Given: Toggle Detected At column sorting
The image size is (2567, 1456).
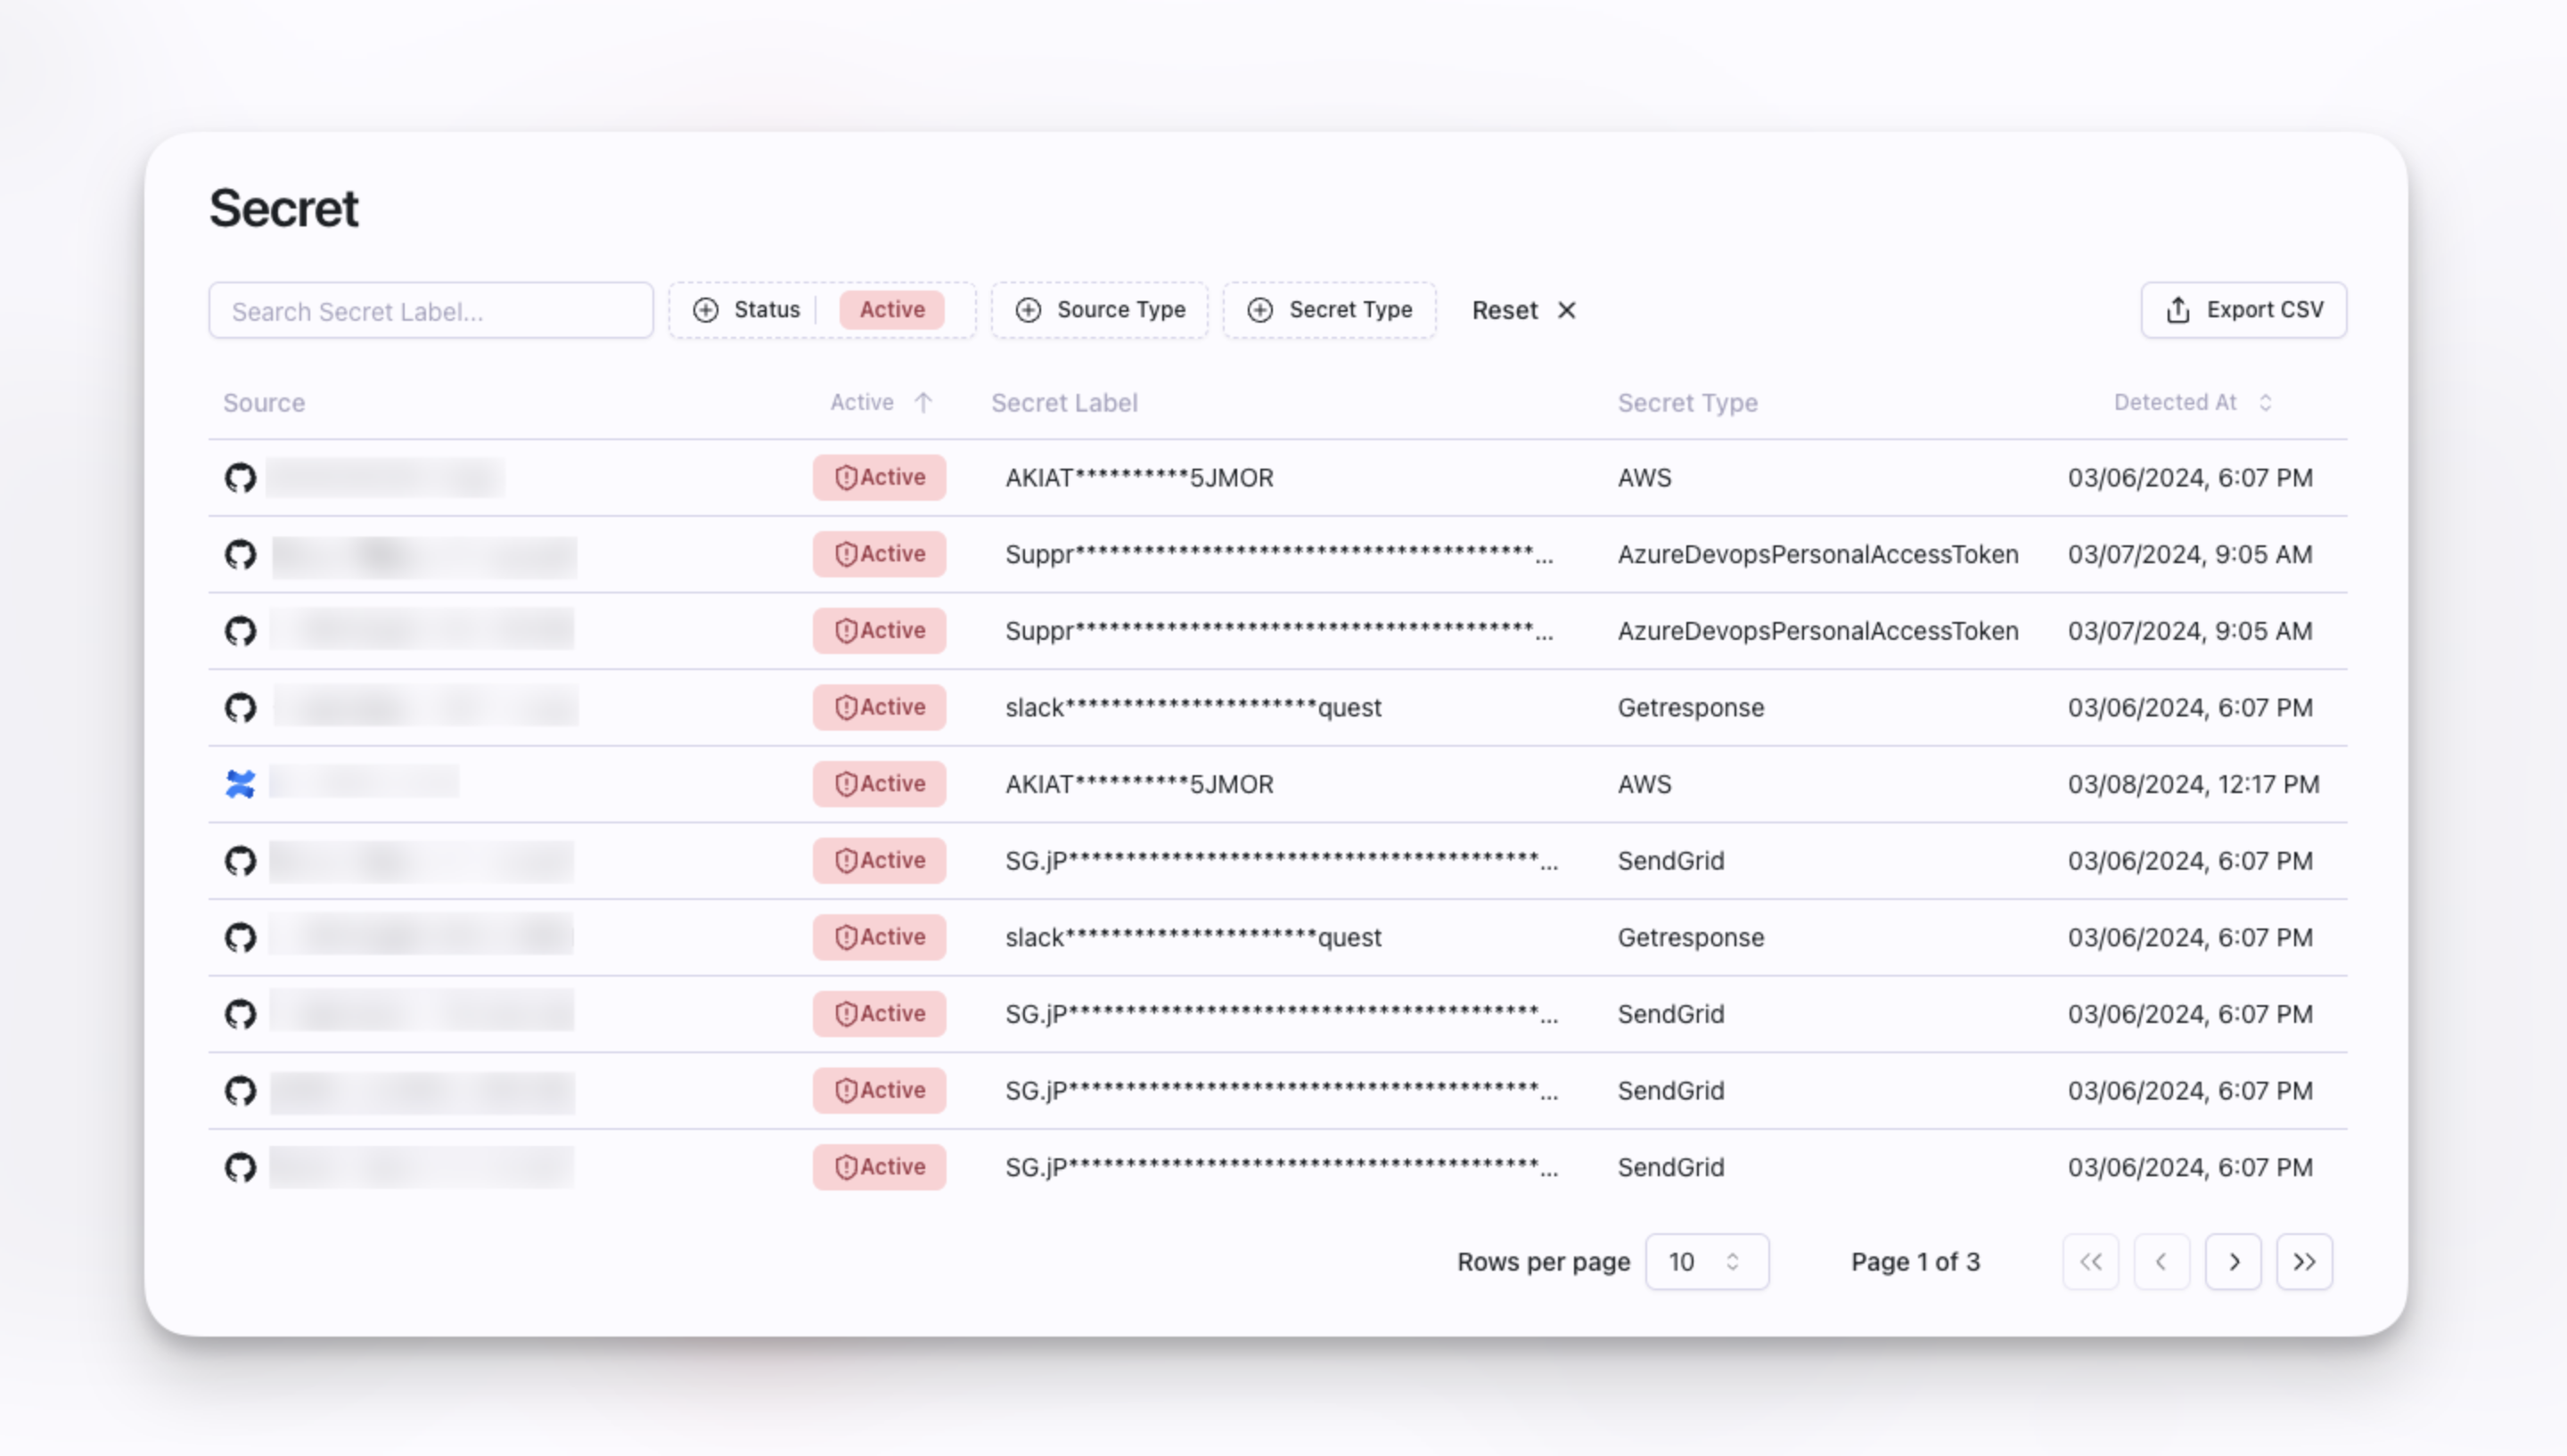Looking at the screenshot, I should (x=2265, y=402).
